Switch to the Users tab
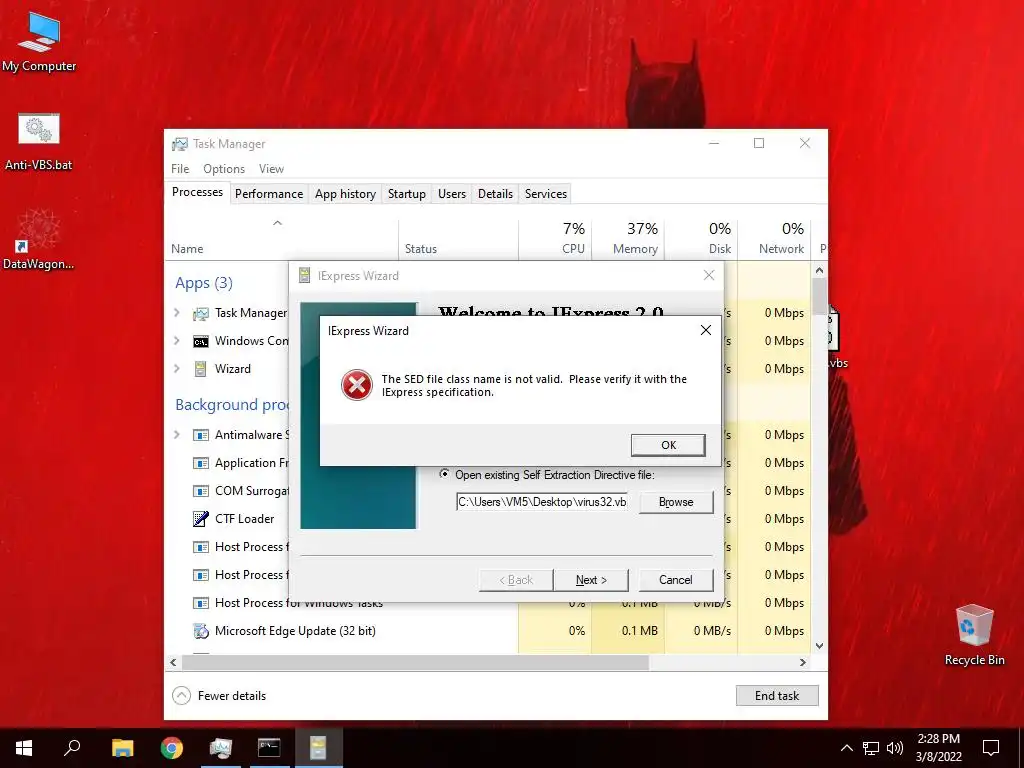The height and width of the screenshot is (768, 1024). pos(452,193)
